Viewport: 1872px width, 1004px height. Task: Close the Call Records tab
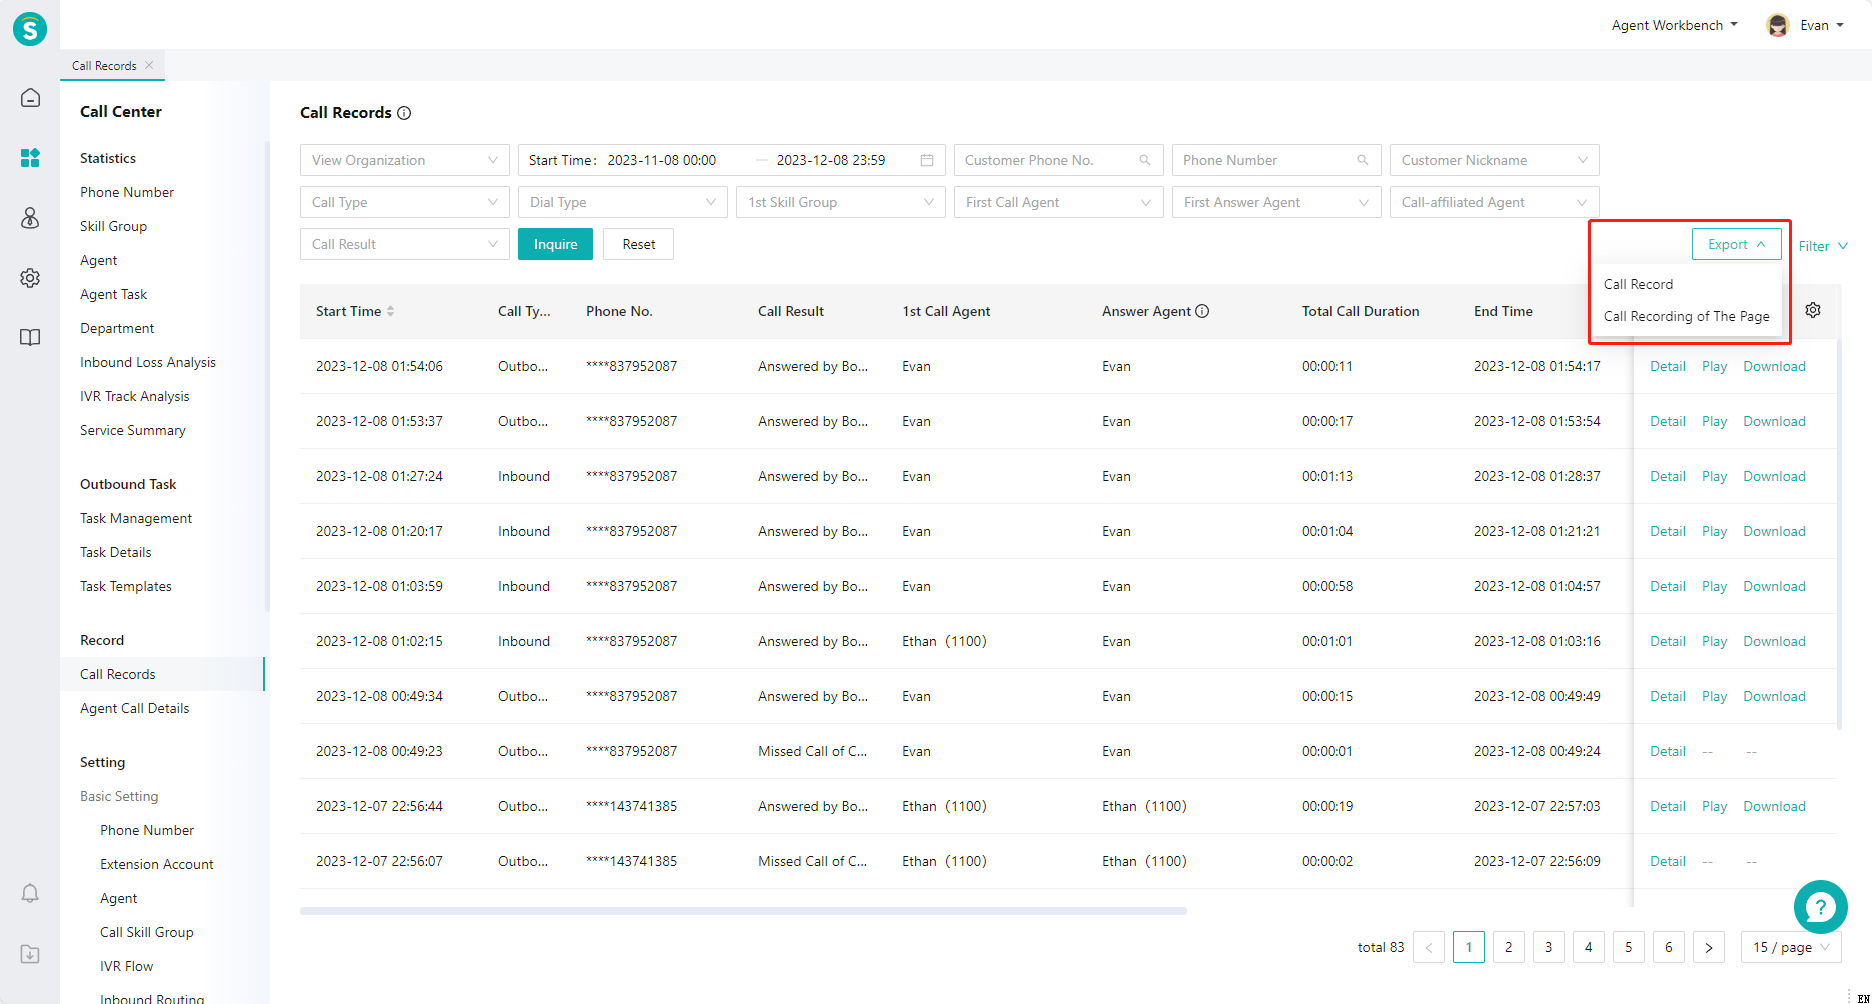(x=149, y=65)
